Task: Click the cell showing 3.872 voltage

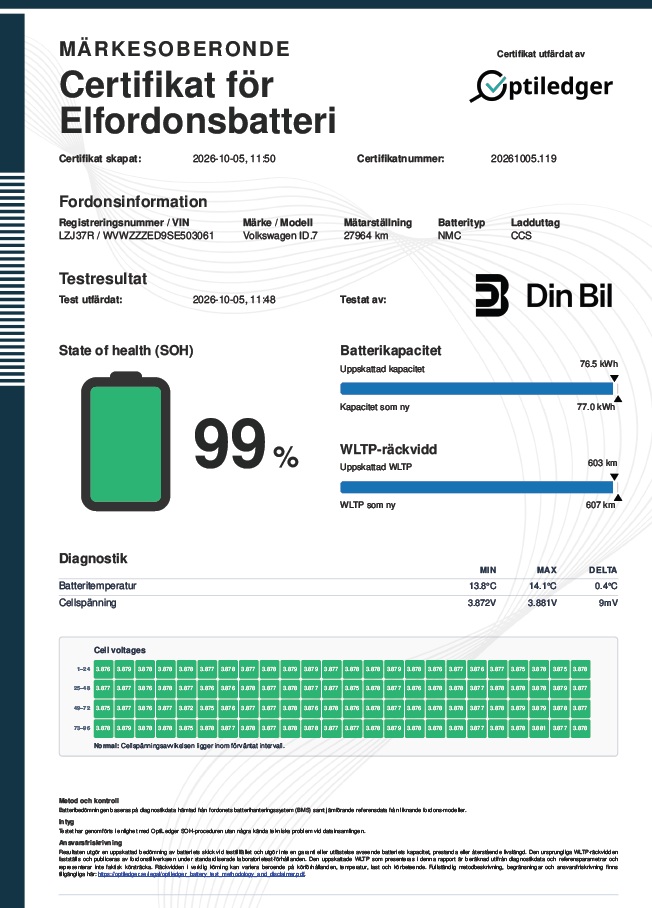Action: pyautogui.click(x=186, y=708)
